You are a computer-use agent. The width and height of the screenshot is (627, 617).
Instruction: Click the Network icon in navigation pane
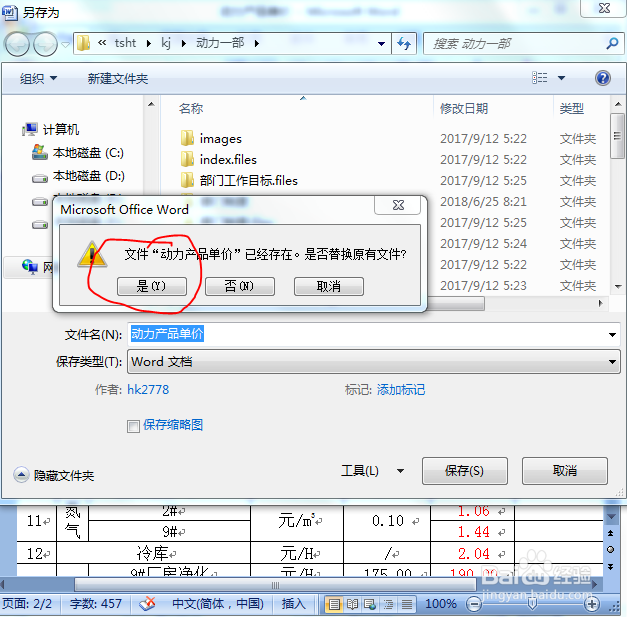pos(30,266)
